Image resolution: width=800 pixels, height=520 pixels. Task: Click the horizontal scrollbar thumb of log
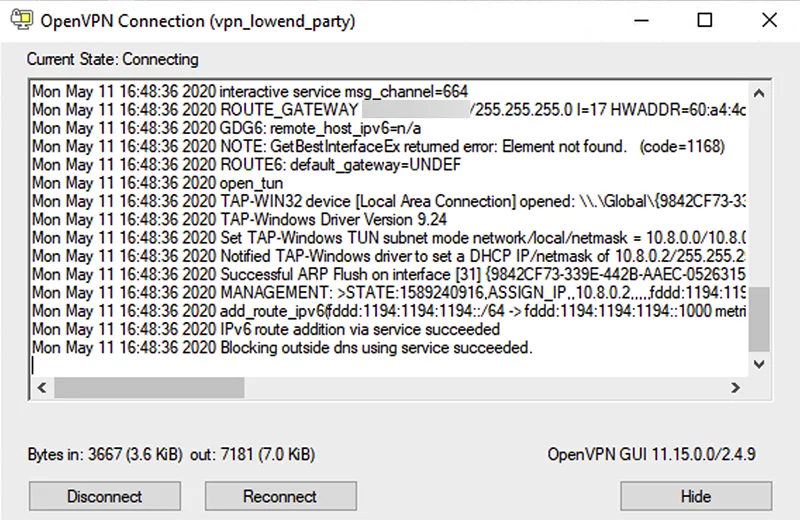coord(149,388)
